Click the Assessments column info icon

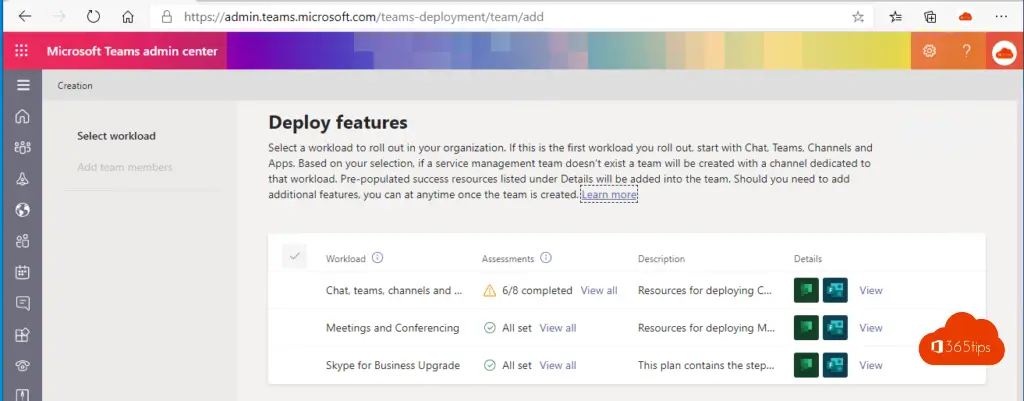coord(546,258)
